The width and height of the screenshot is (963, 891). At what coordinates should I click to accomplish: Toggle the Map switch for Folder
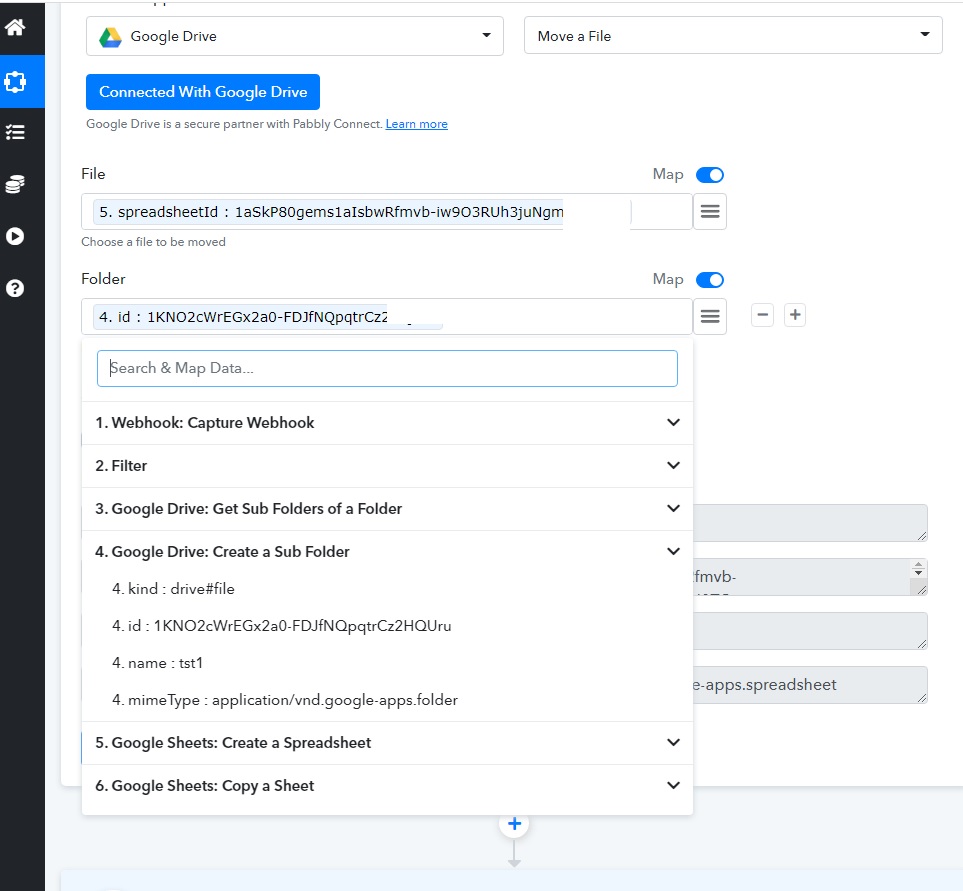pos(710,280)
